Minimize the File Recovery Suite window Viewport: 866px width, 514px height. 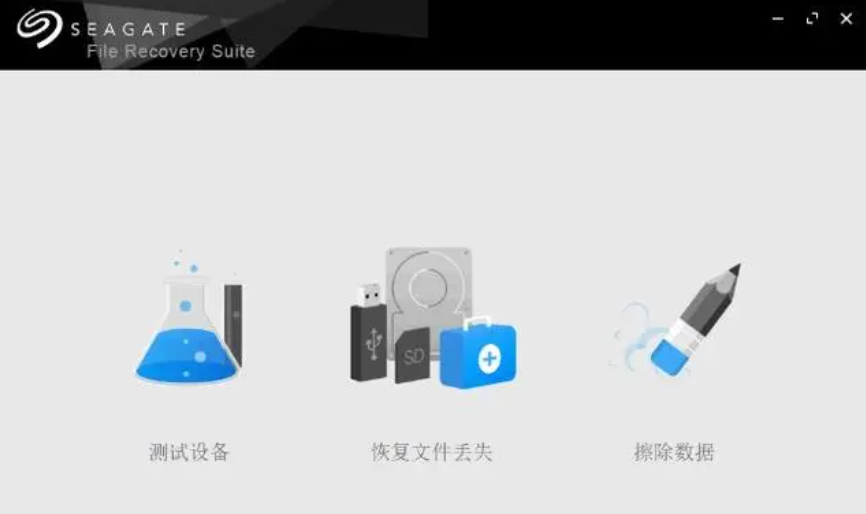coord(778,19)
